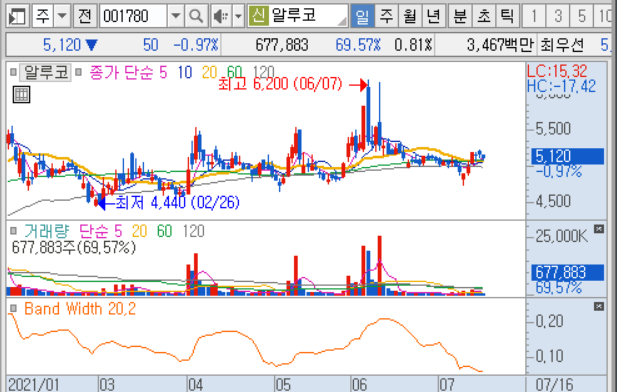Select interval button 5

pyautogui.click(x=581, y=16)
